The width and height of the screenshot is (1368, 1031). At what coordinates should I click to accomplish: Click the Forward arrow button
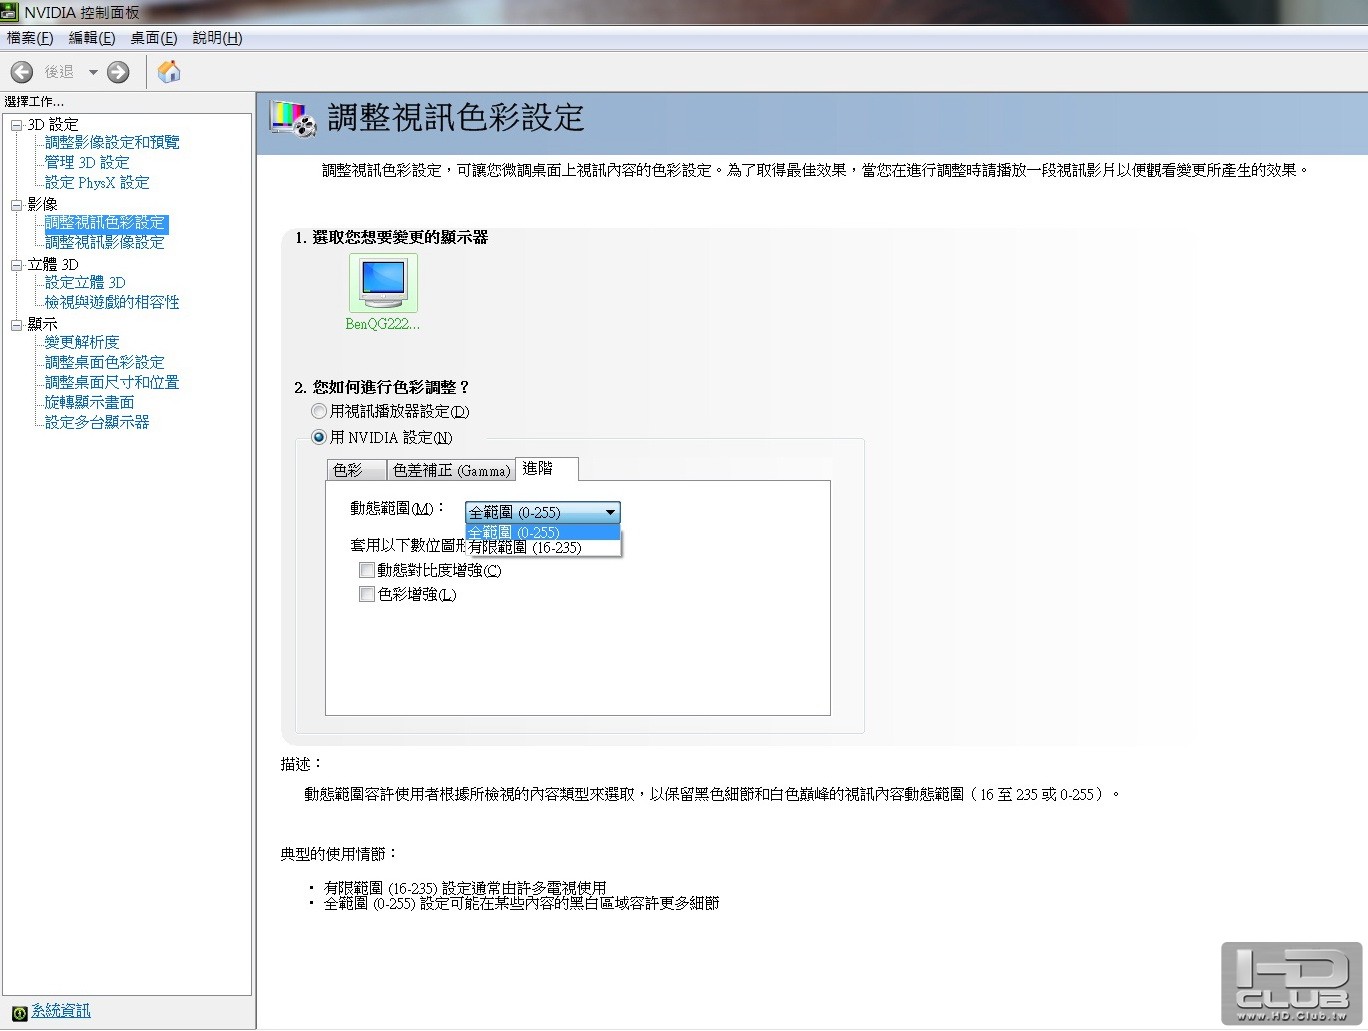118,72
